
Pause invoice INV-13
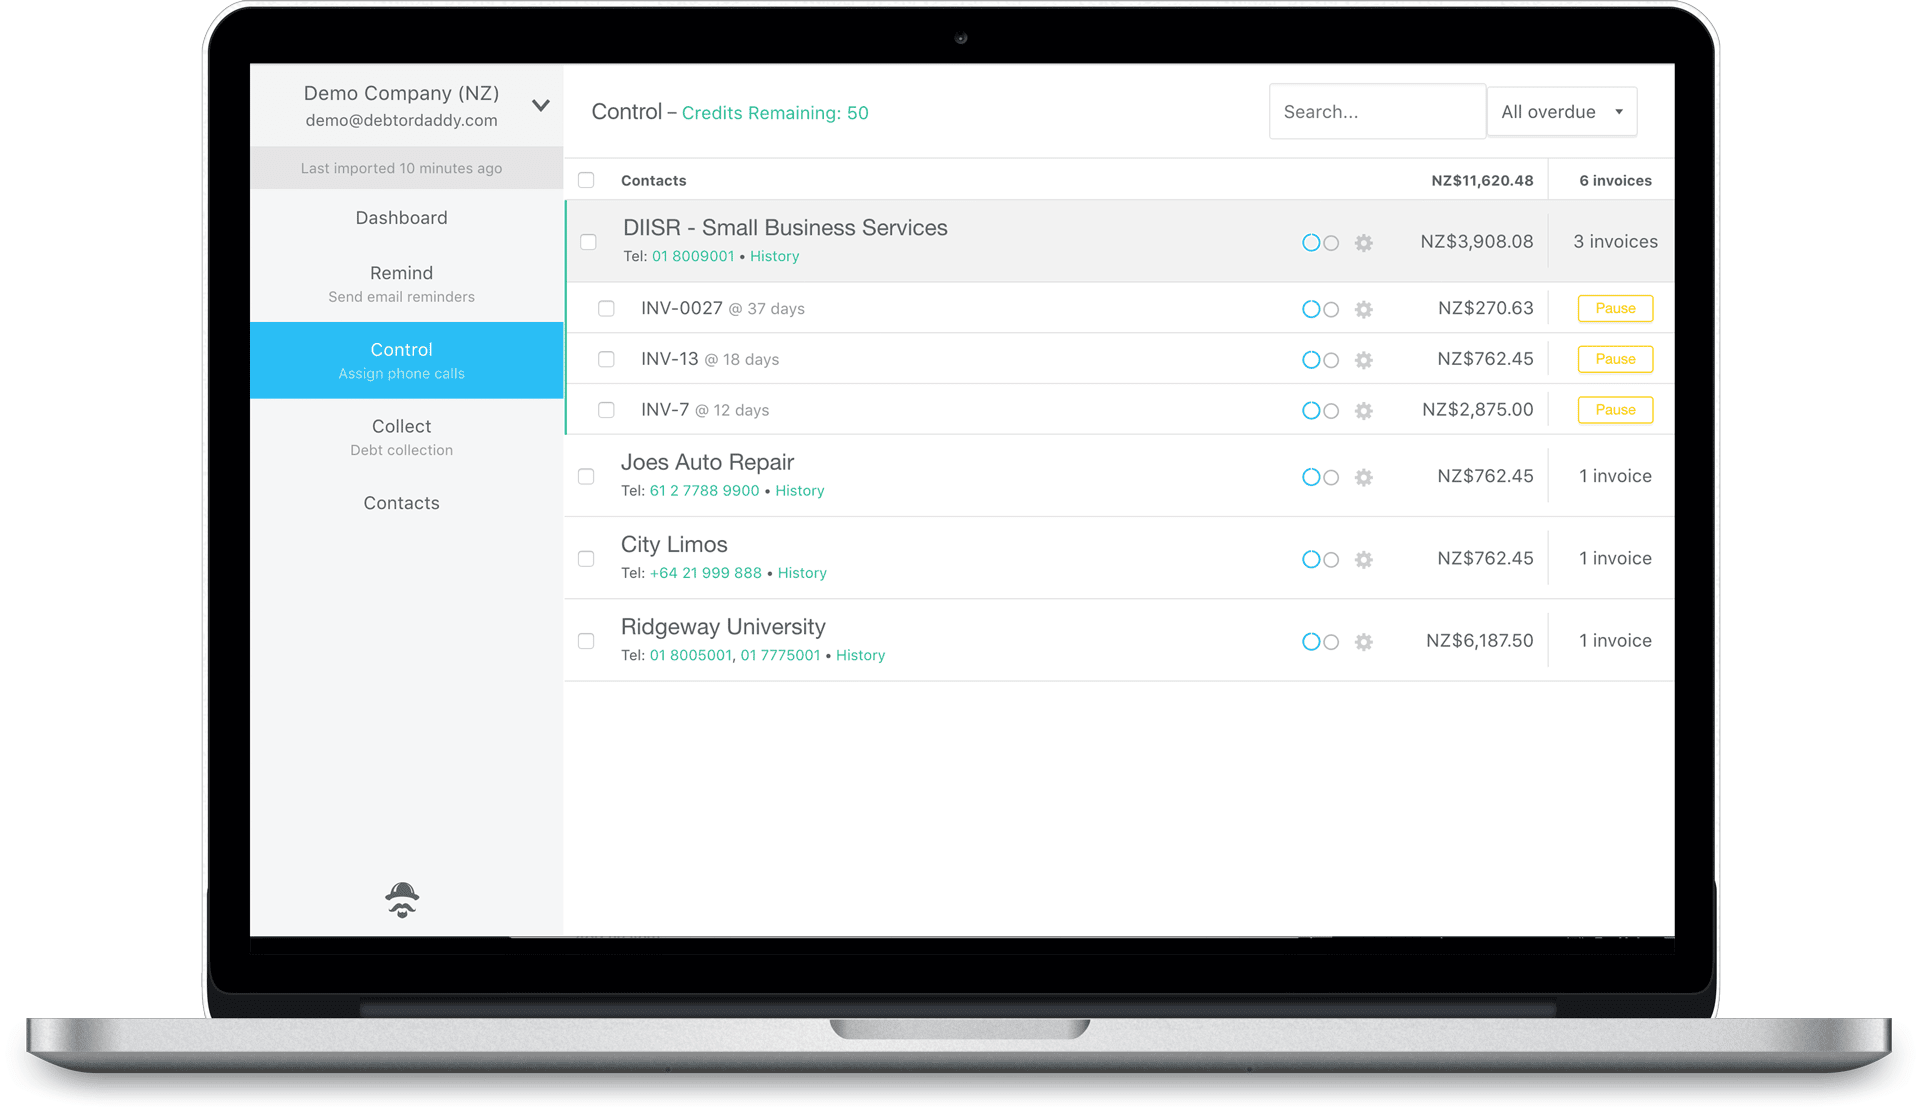[x=1615, y=359]
